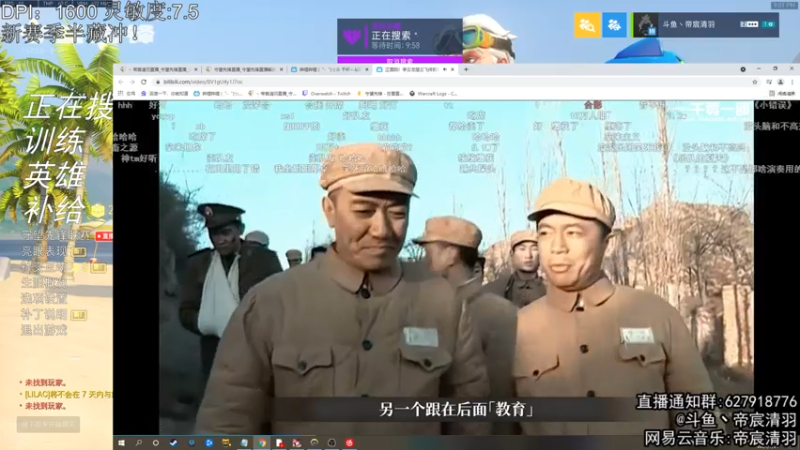Open the Overwatch - Twitch bookmark
This screenshot has width=800, height=450.
coord(327,93)
